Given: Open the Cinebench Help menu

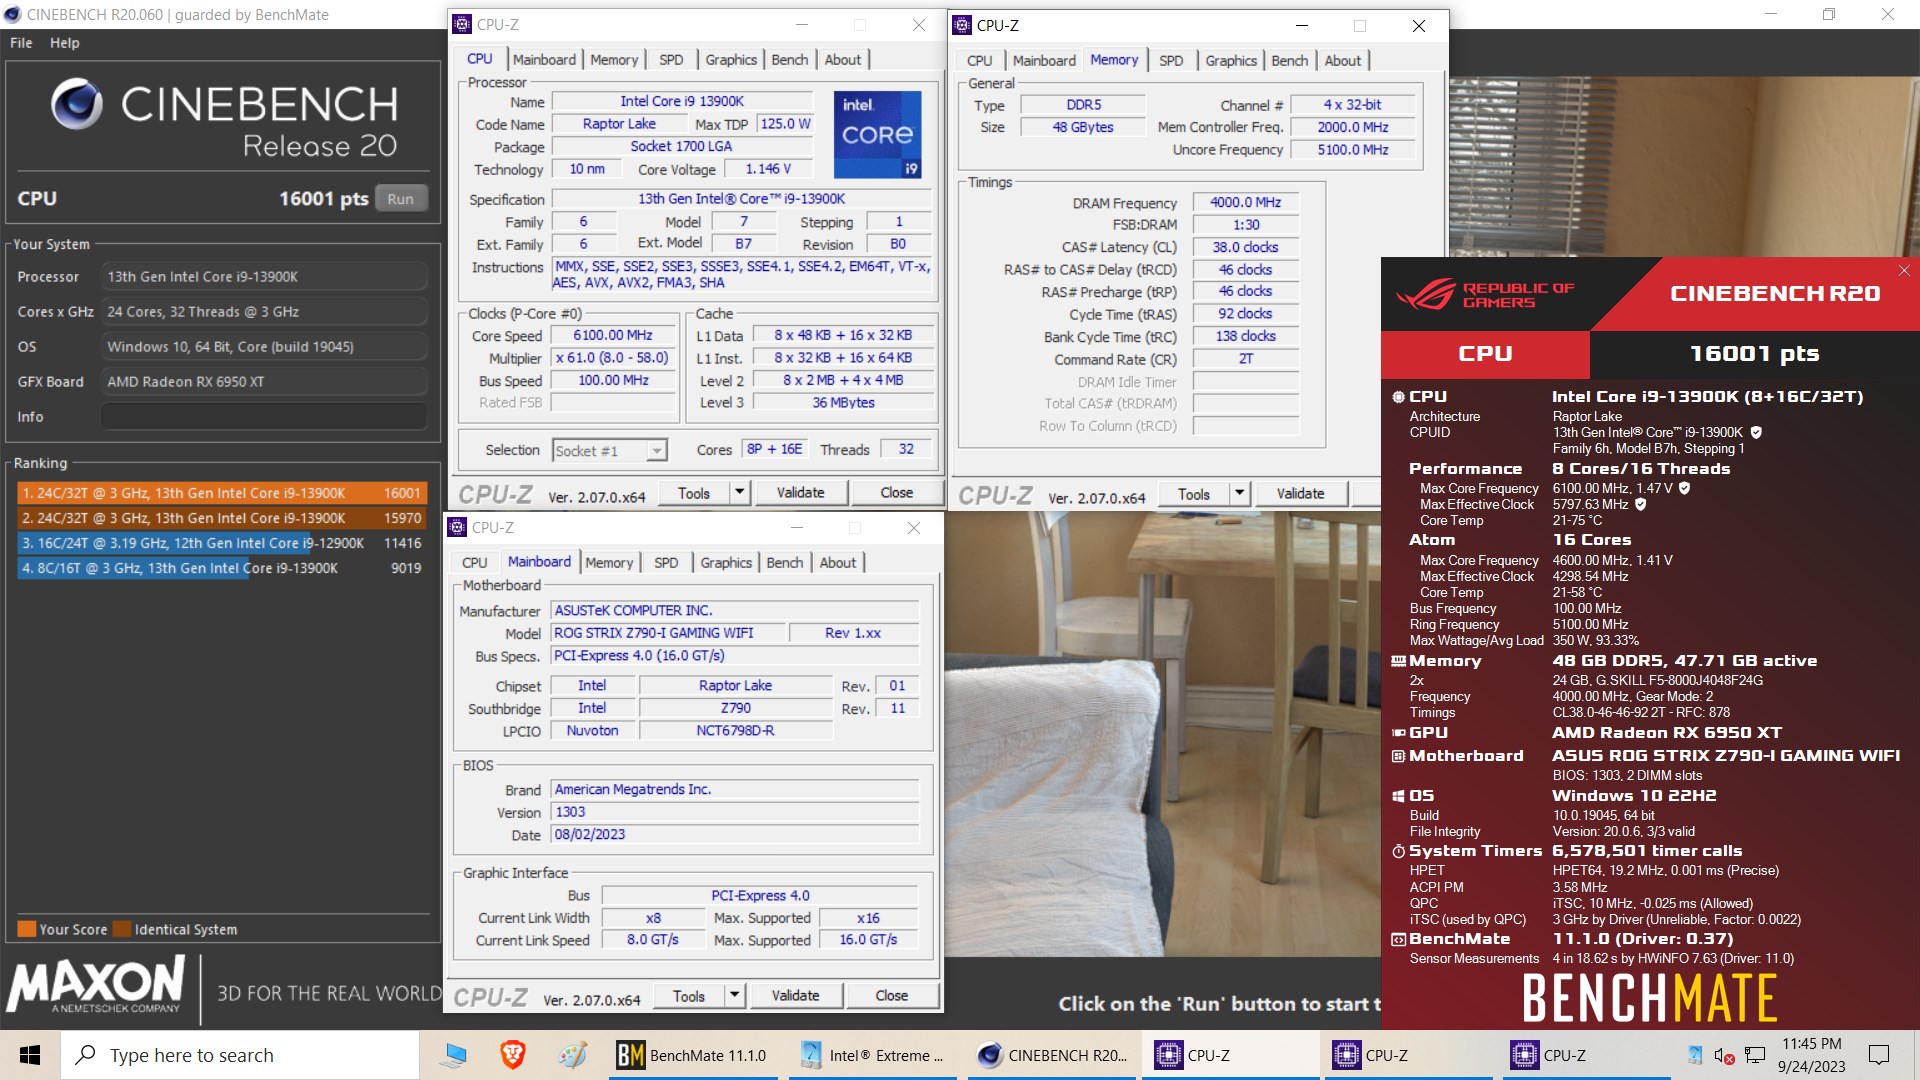Looking at the screenshot, I should point(65,43).
